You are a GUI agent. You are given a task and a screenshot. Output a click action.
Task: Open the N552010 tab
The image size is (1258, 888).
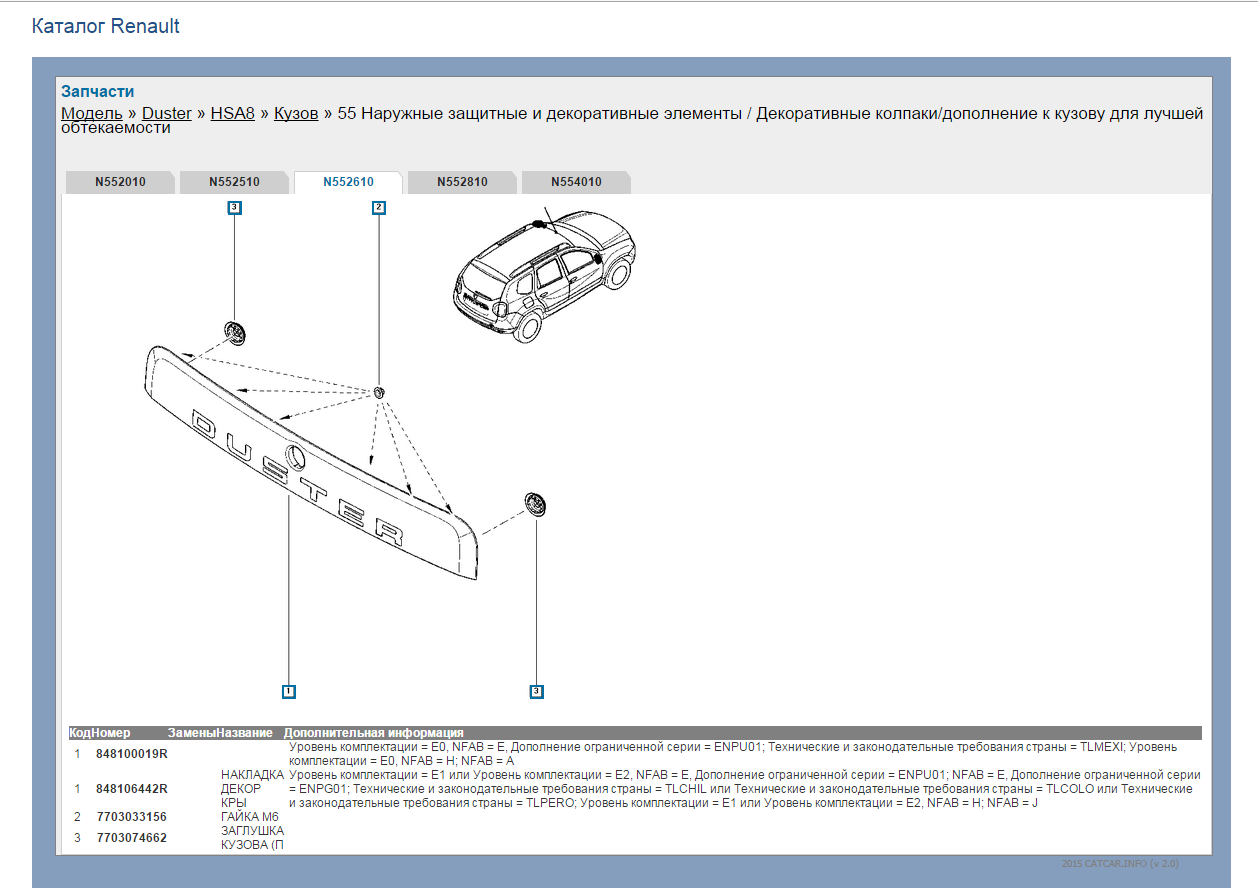point(120,182)
